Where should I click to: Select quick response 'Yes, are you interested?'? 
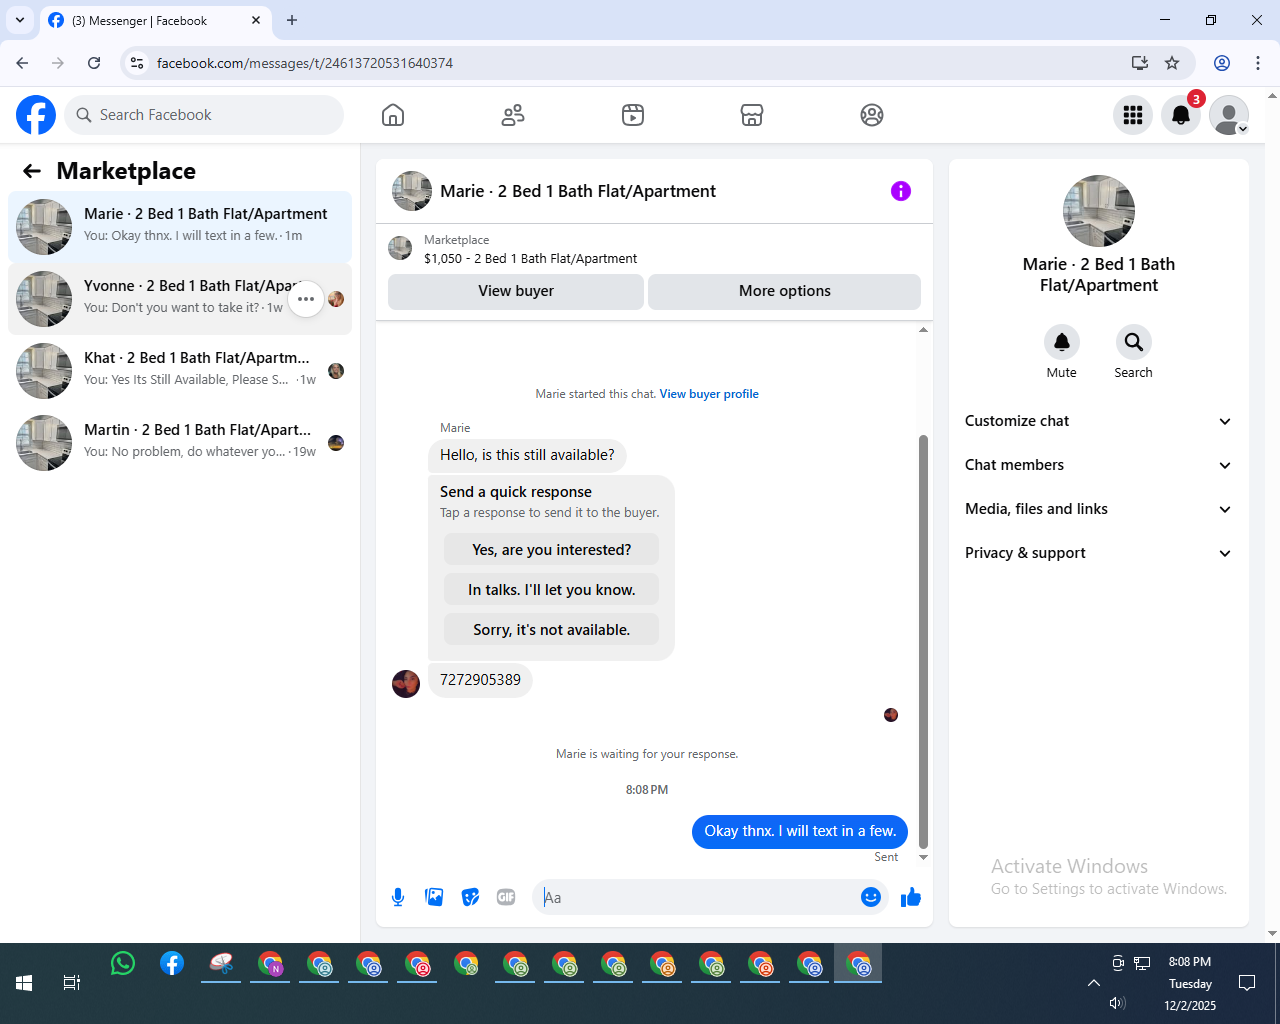coord(552,550)
